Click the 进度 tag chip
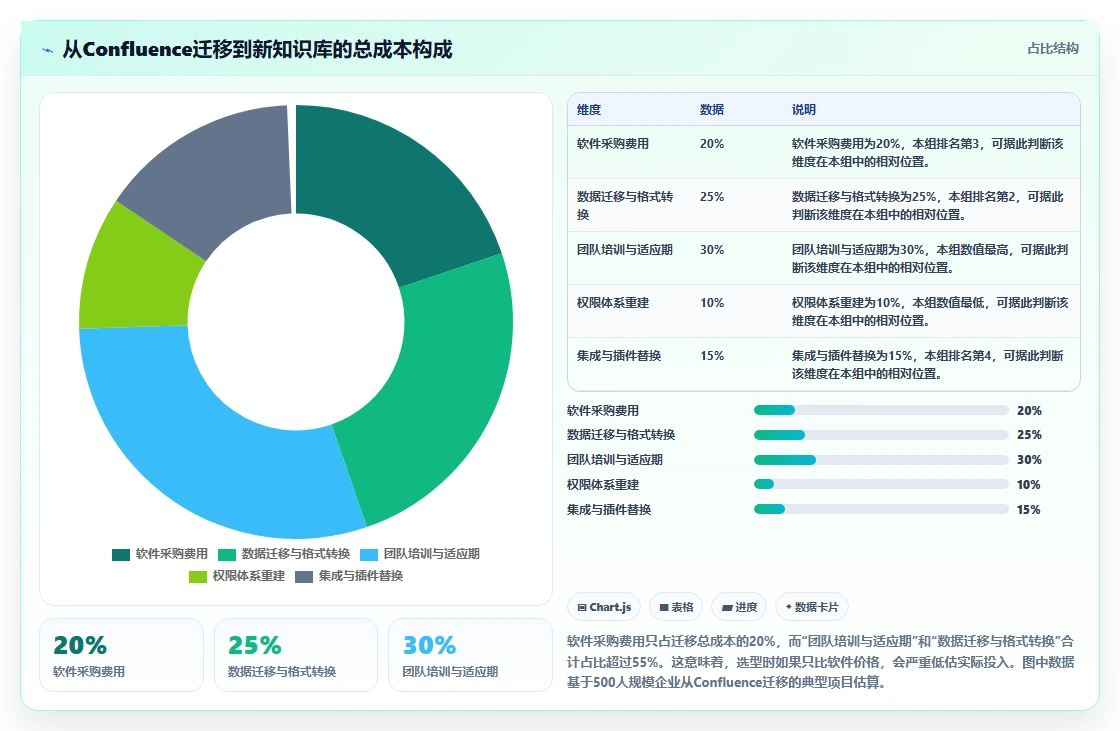The width and height of the screenshot is (1120, 731). 739,607
